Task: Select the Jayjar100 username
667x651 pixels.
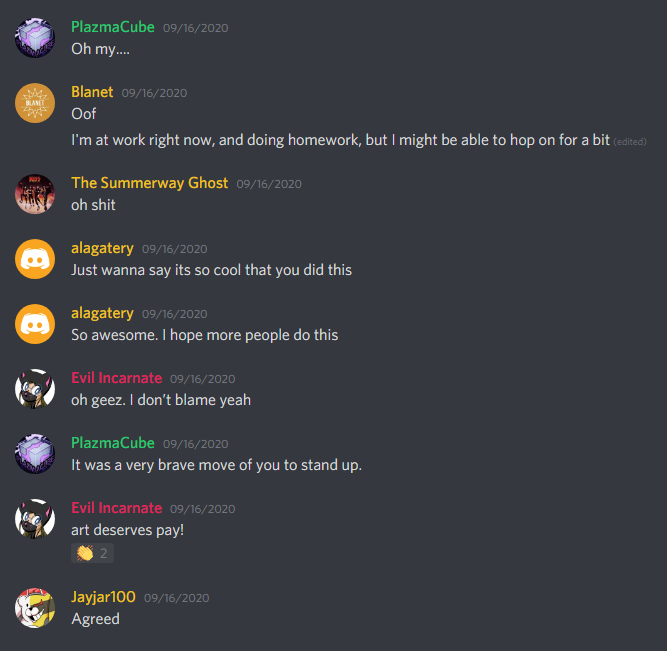Action: coord(103,597)
